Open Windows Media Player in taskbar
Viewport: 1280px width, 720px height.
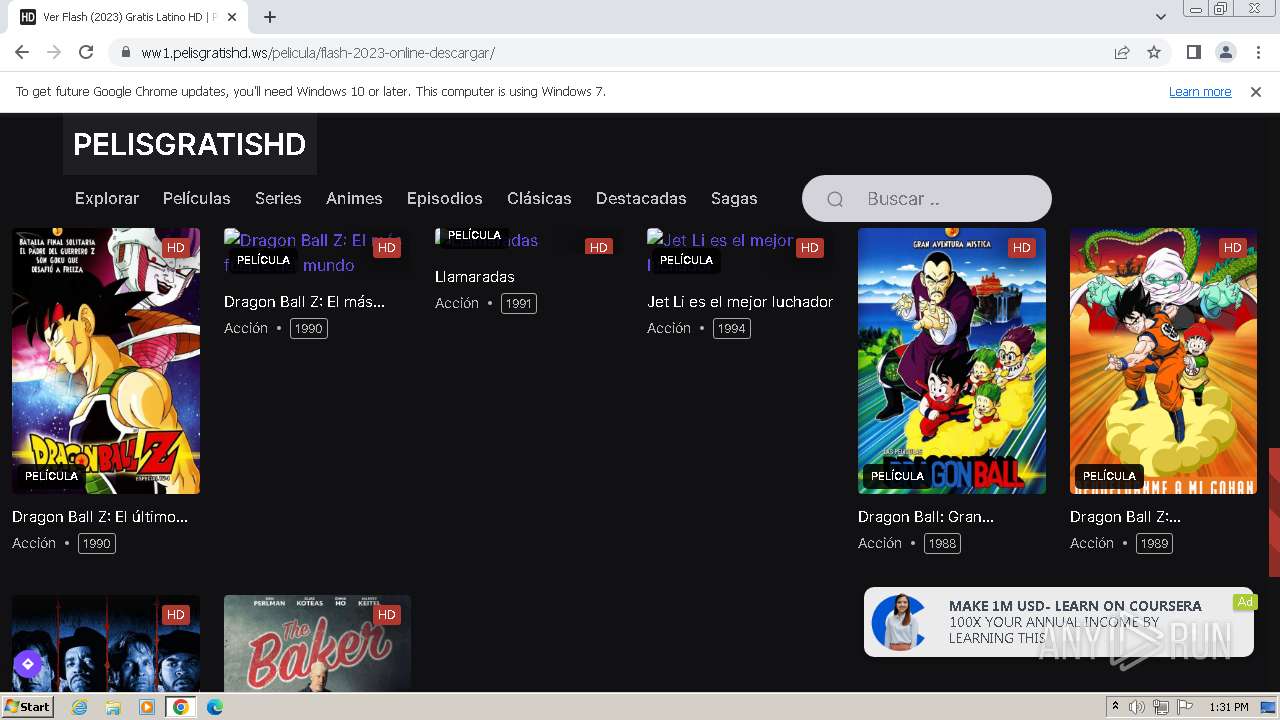click(x=147, y=707)
